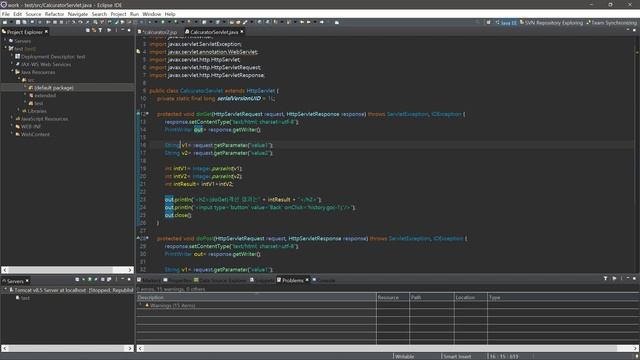640x360 pixels.
Task: Open the Run menu
Action: click(x=134, y=14)
